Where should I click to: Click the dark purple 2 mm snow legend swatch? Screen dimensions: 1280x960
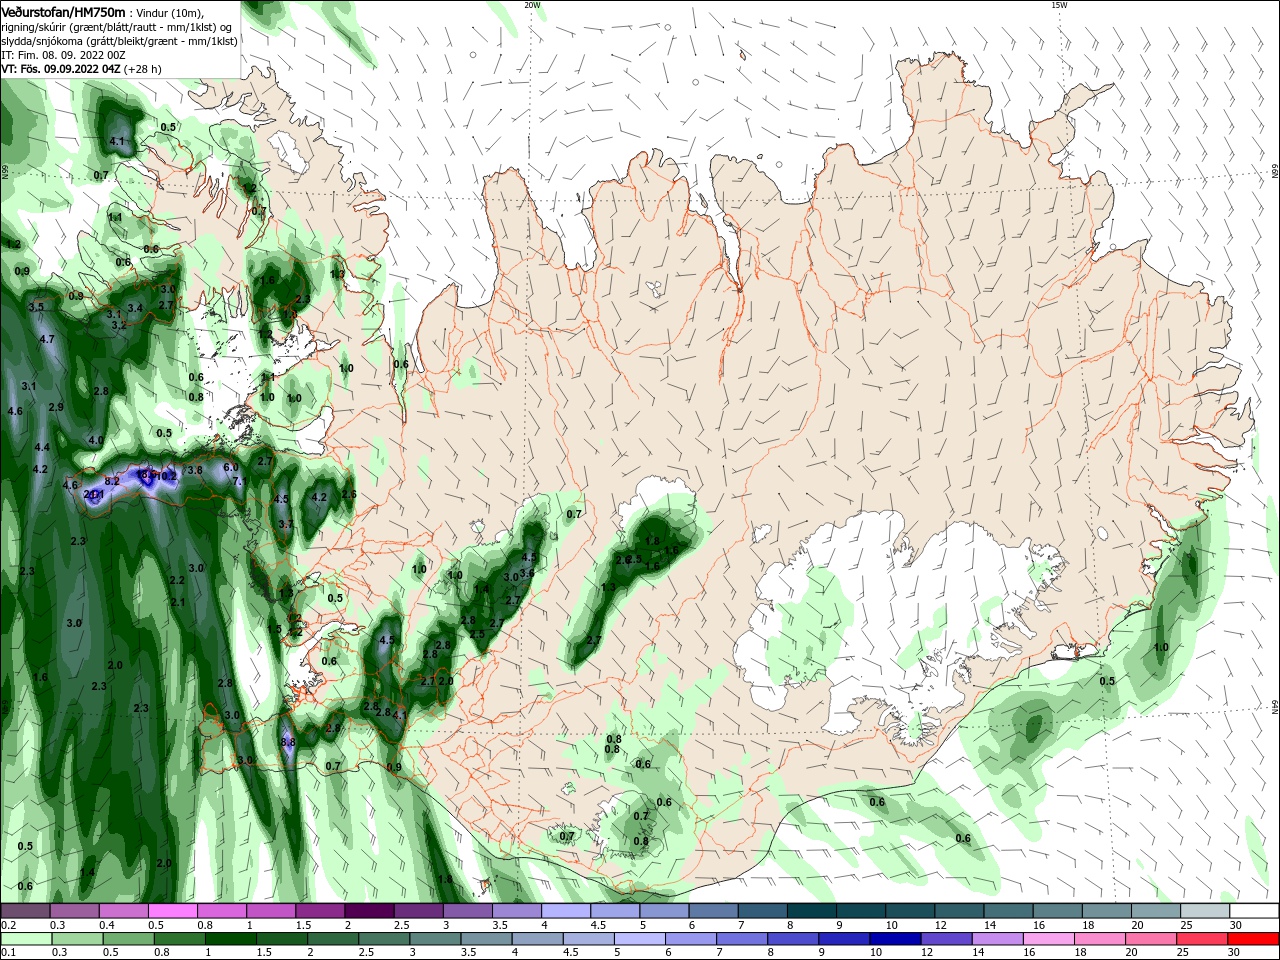368,911
